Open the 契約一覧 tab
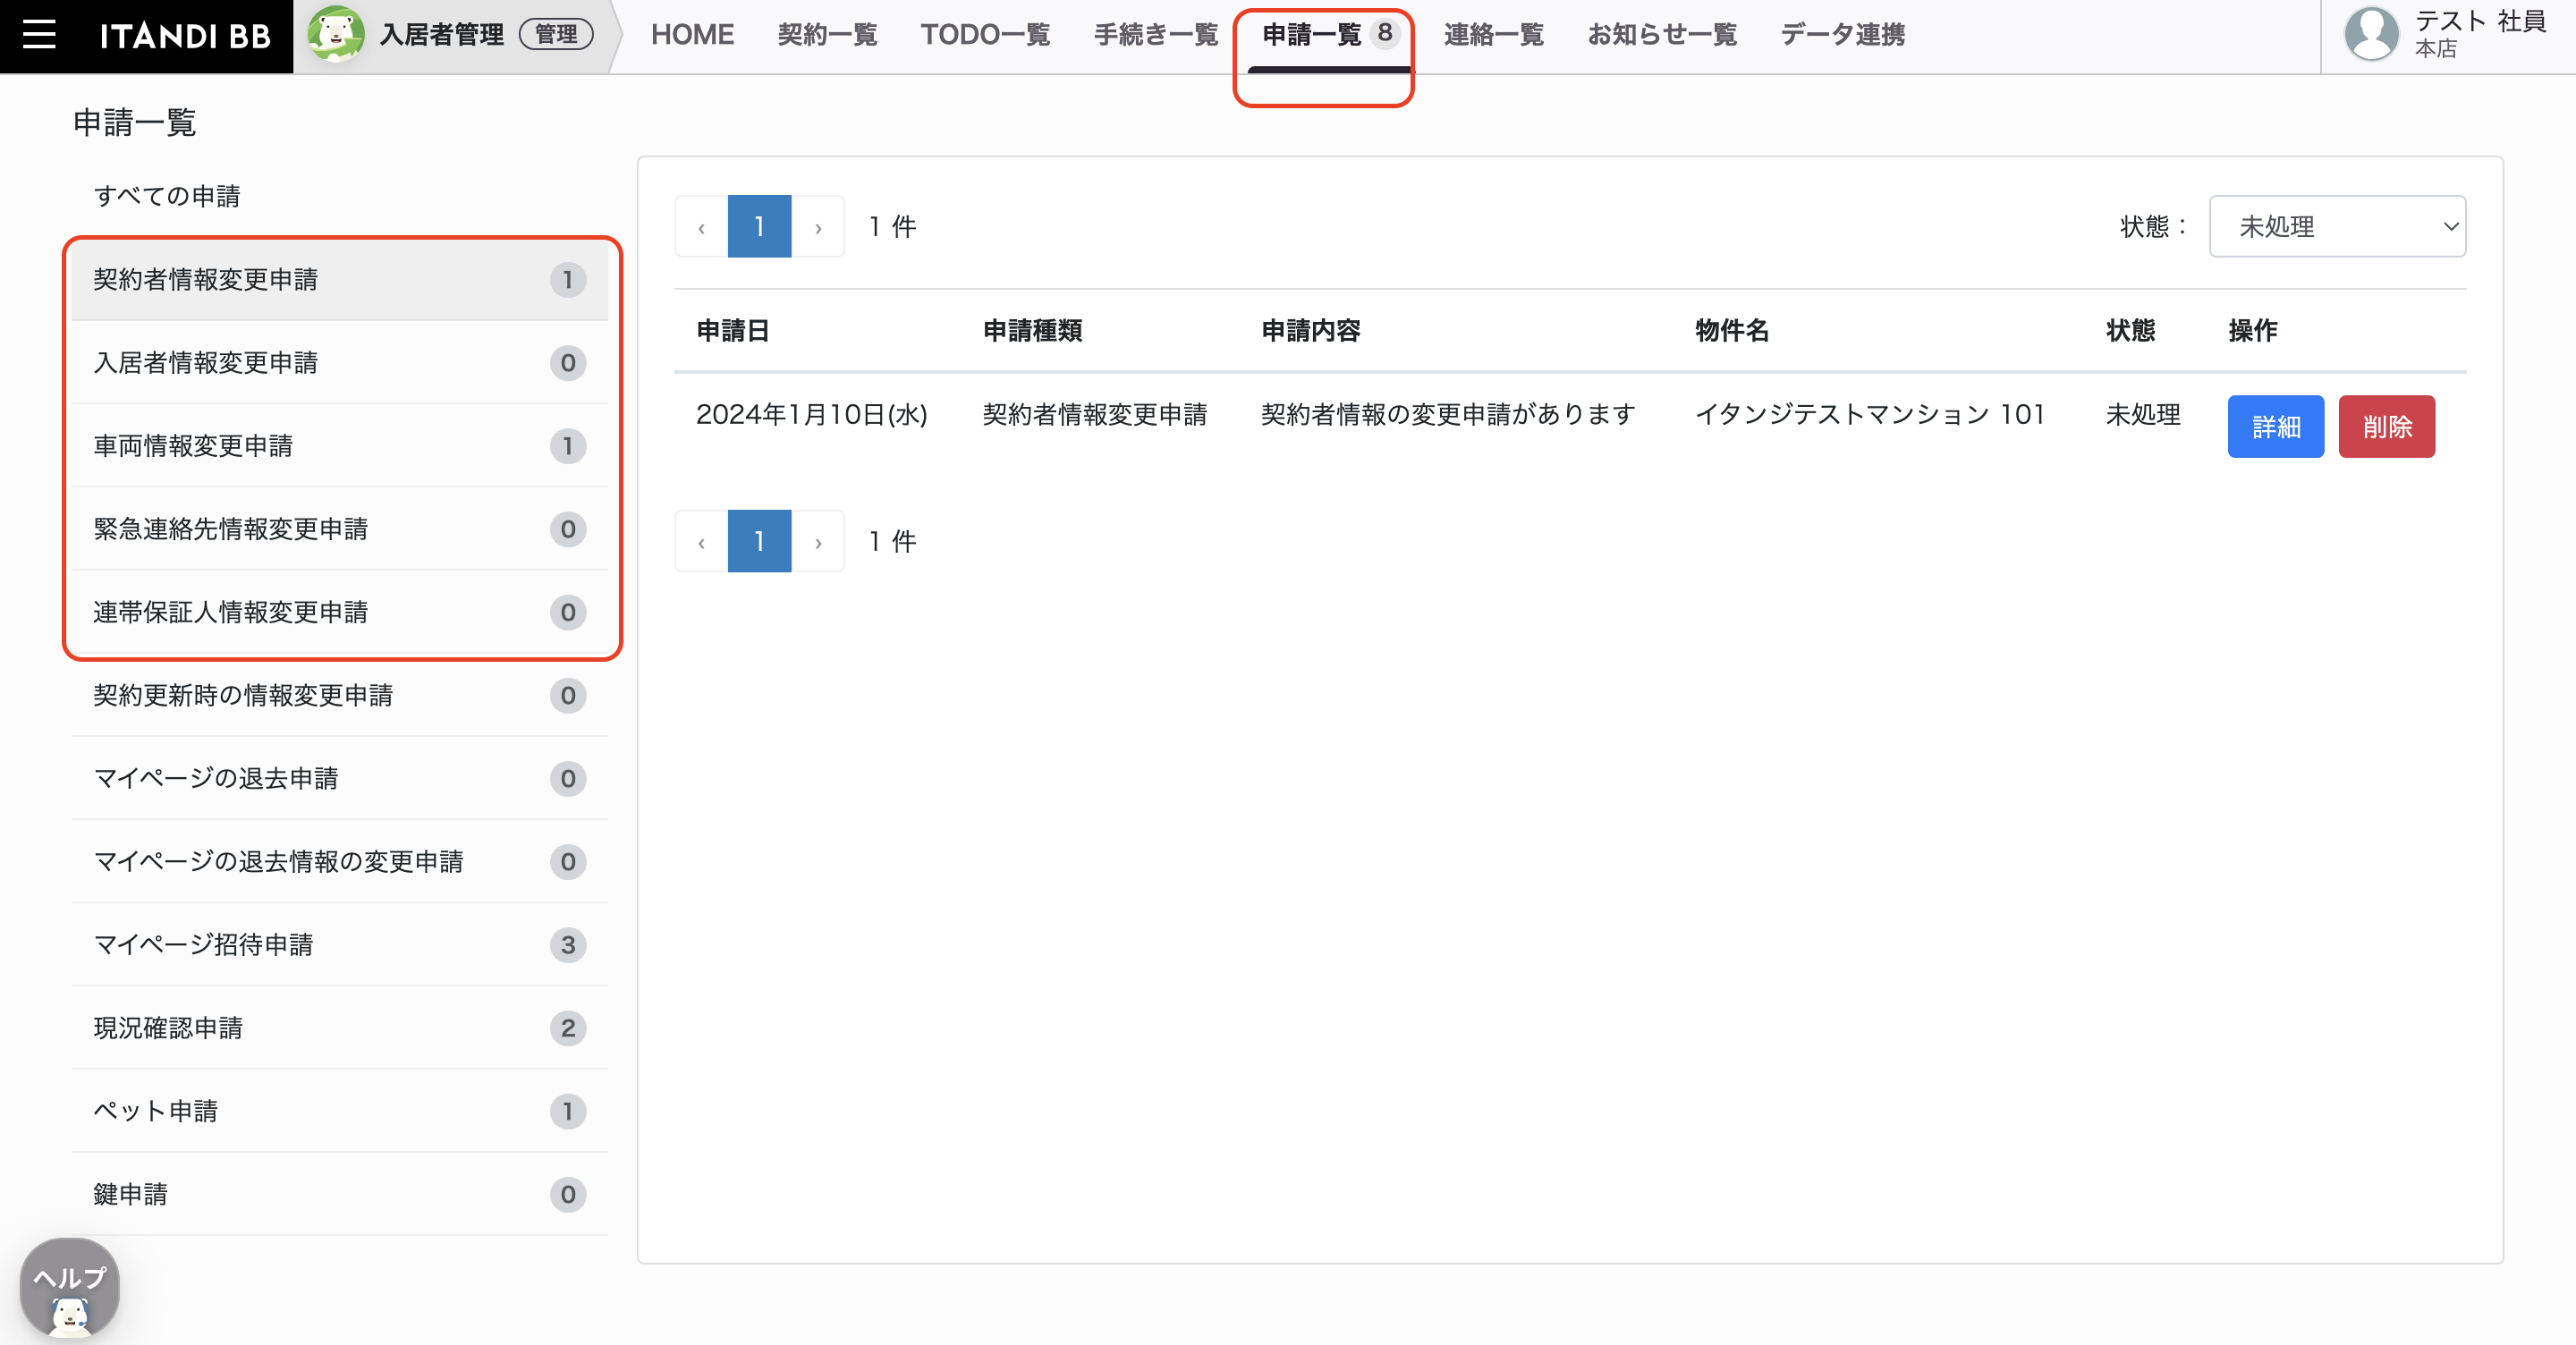Viewport: 2576px width, 1345px height. pos(827,34)
